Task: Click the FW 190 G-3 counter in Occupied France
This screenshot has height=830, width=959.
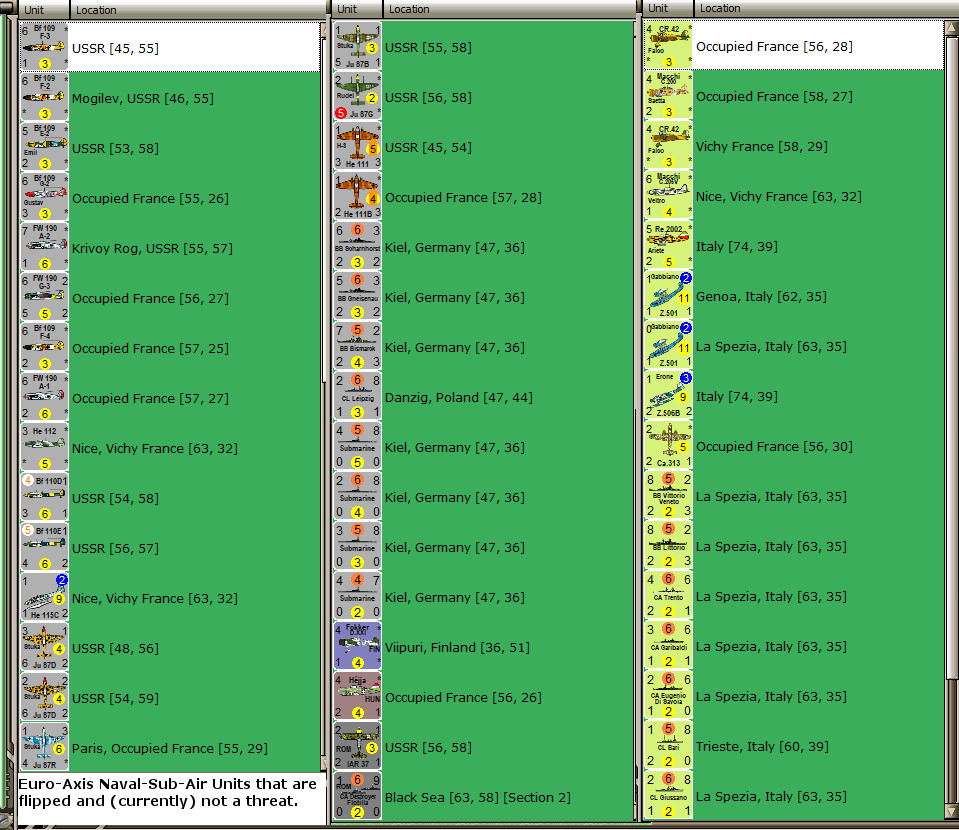Action: pyautogui.click(x=44, y=297)
